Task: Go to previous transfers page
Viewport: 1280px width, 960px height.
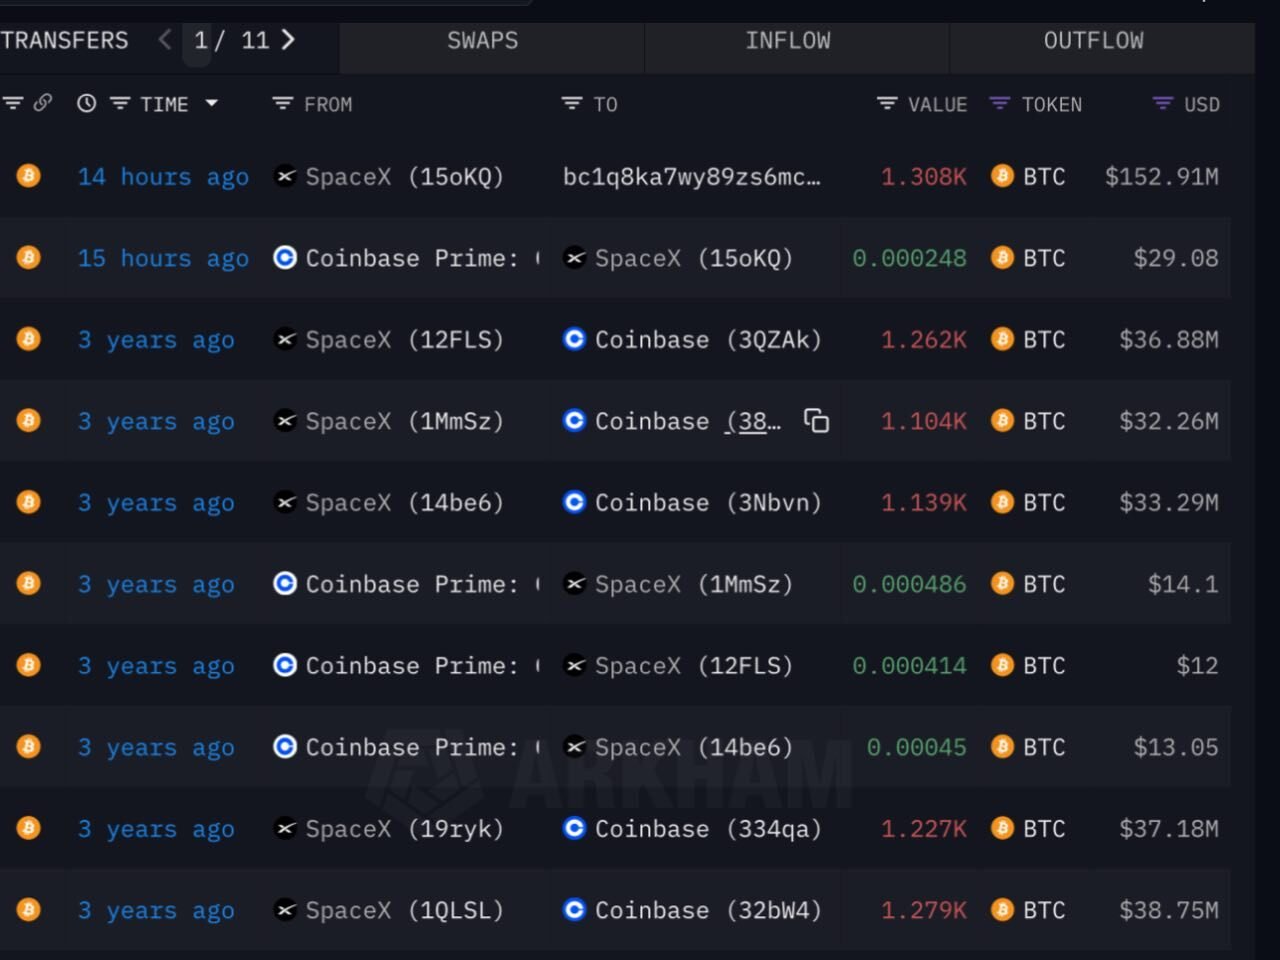Action: [x=165, y=40]
